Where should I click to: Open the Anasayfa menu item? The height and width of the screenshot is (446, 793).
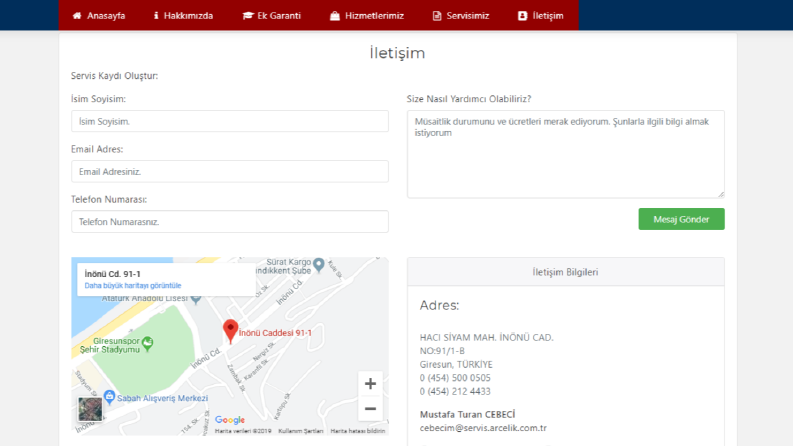click(99, 16)
